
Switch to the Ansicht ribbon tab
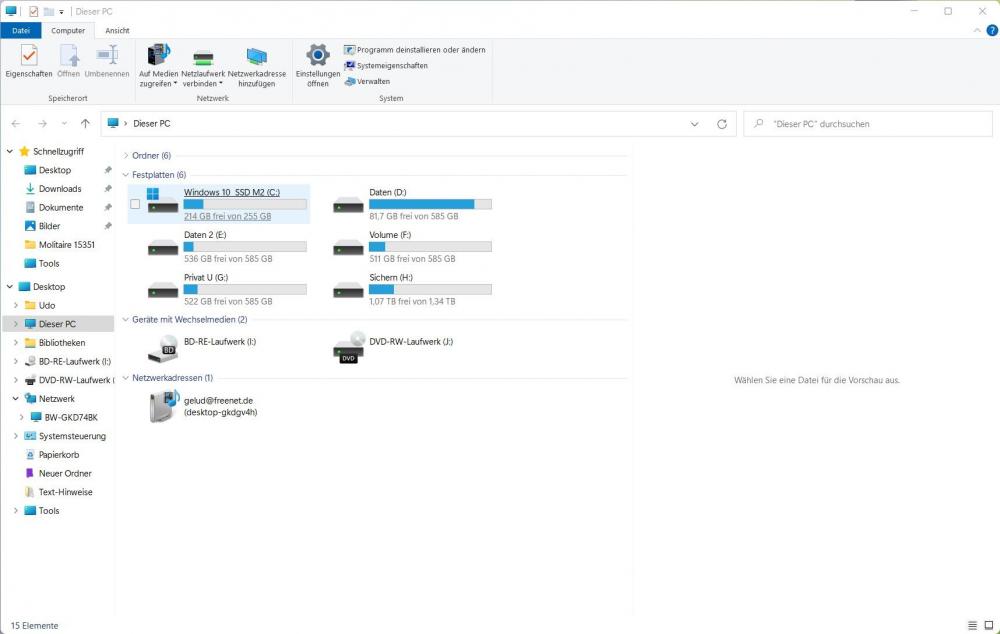click(117, 31)
